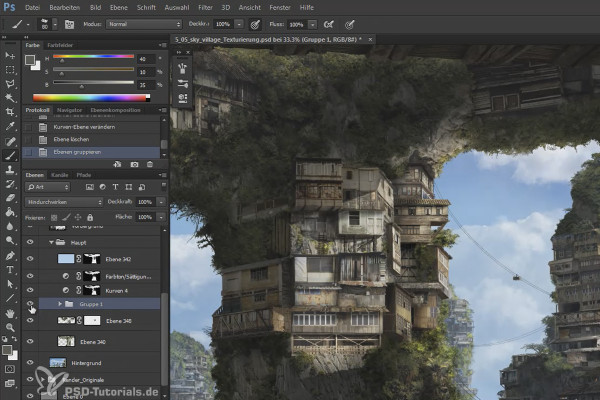
Task: Toggle visibility of Hintergrund layer
Action: (x=30, y=362)
